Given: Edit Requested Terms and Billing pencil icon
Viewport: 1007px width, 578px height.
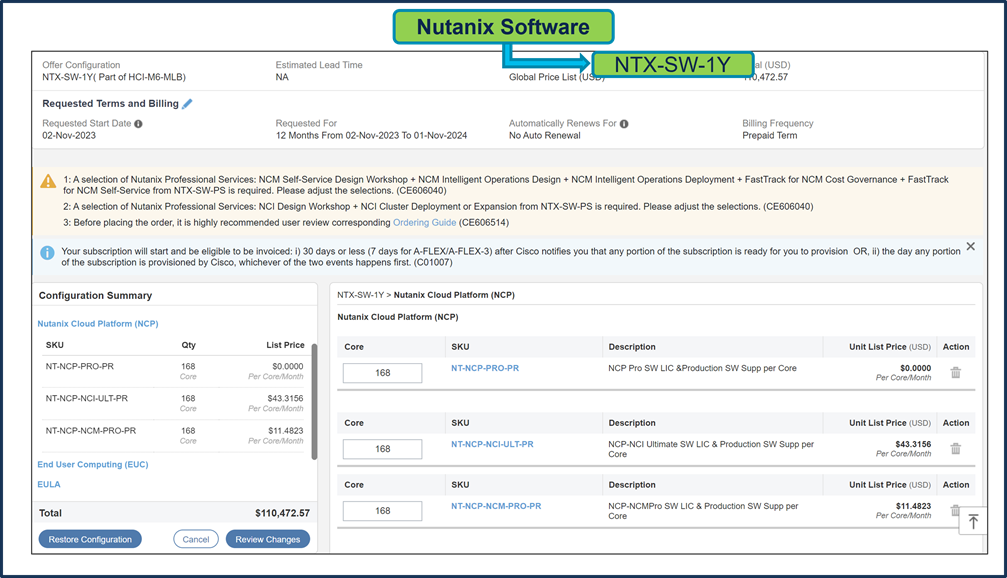Looking at the screenshot, I should (x=187, y=104).
